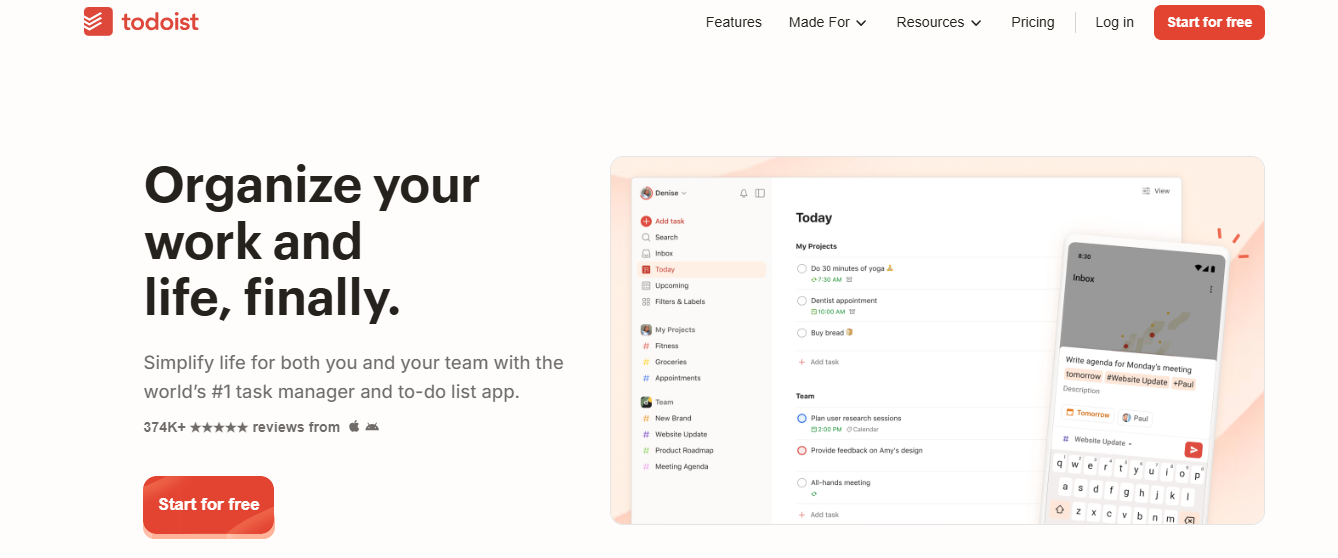Check off Provide feedback on Amy's design
The image size is (1338, 558).
(x=802, y=451)
